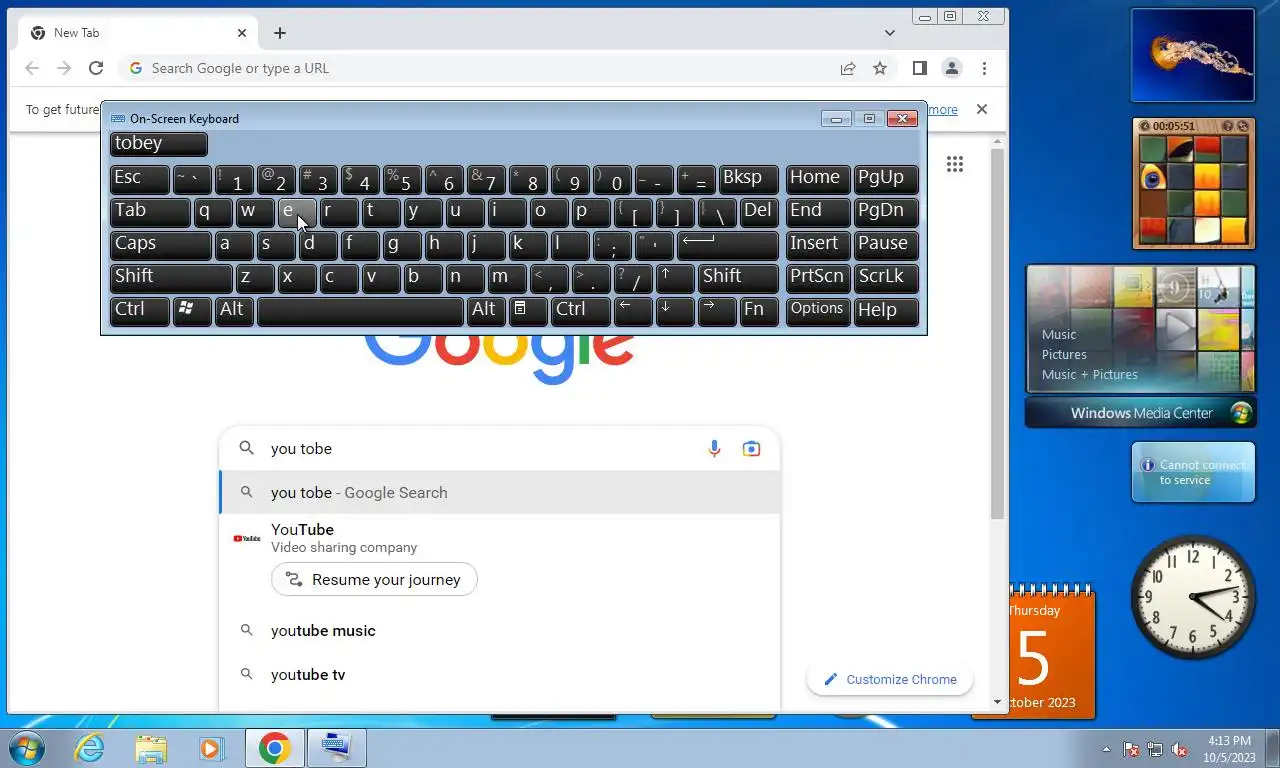Click the right arrow key on keyboard
This screenshot has width=1280, height=768.
tap(717, 312)
